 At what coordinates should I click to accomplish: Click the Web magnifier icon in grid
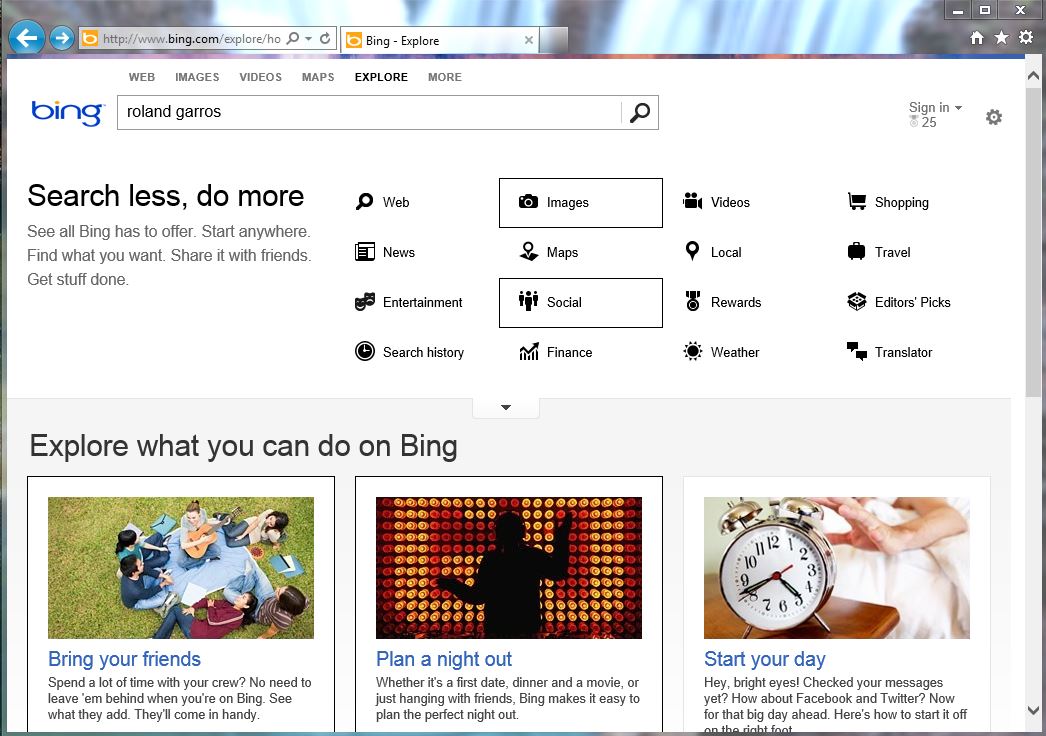click(365, 202)
